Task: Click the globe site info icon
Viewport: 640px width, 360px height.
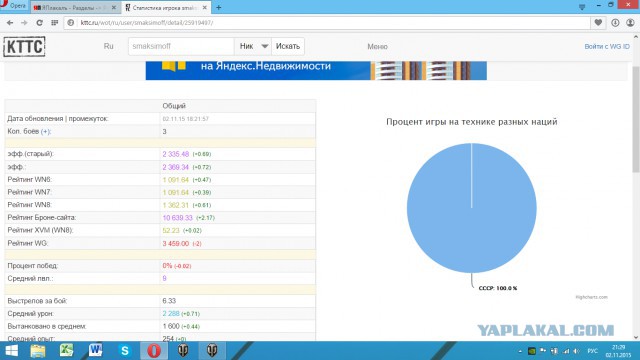Action: (x=71, y=23)
